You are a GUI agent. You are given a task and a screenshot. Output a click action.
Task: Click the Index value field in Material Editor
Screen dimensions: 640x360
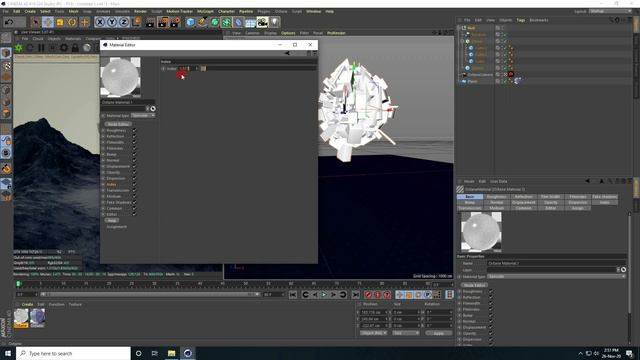click(x=186, y=68)
